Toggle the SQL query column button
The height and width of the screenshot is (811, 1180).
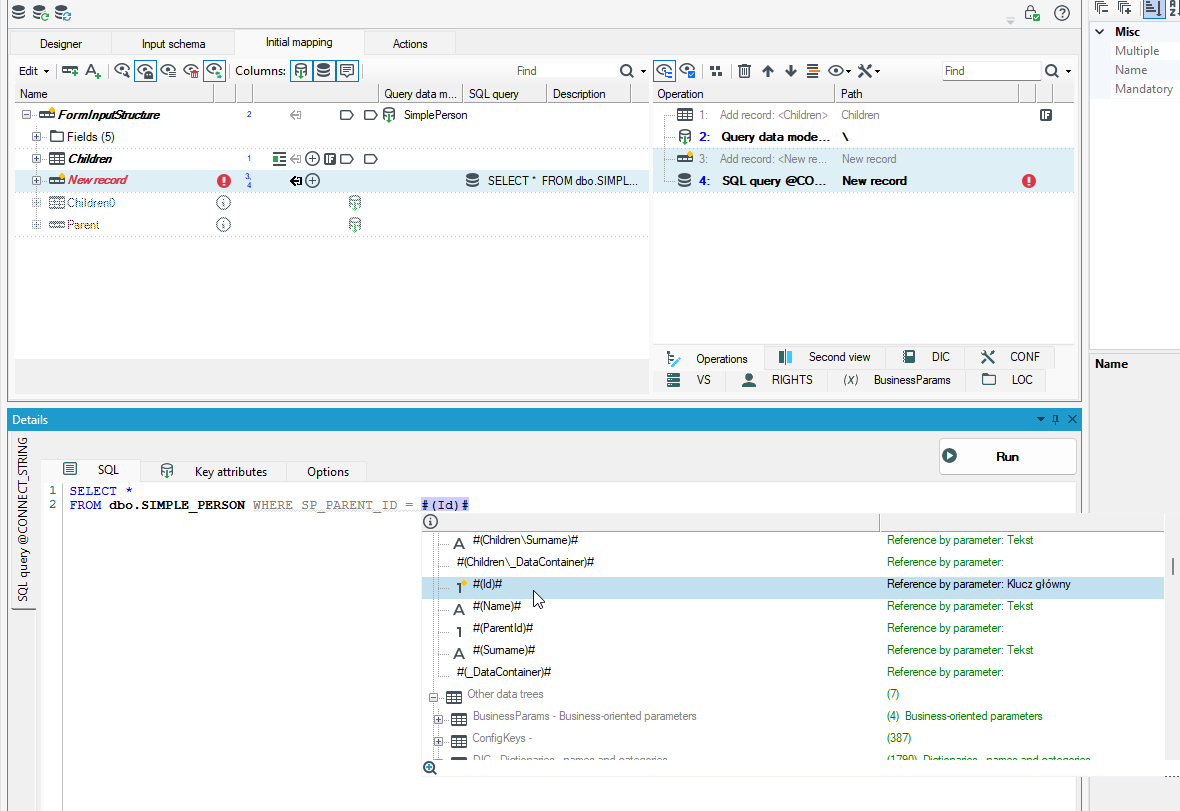(x=324, y=71)
